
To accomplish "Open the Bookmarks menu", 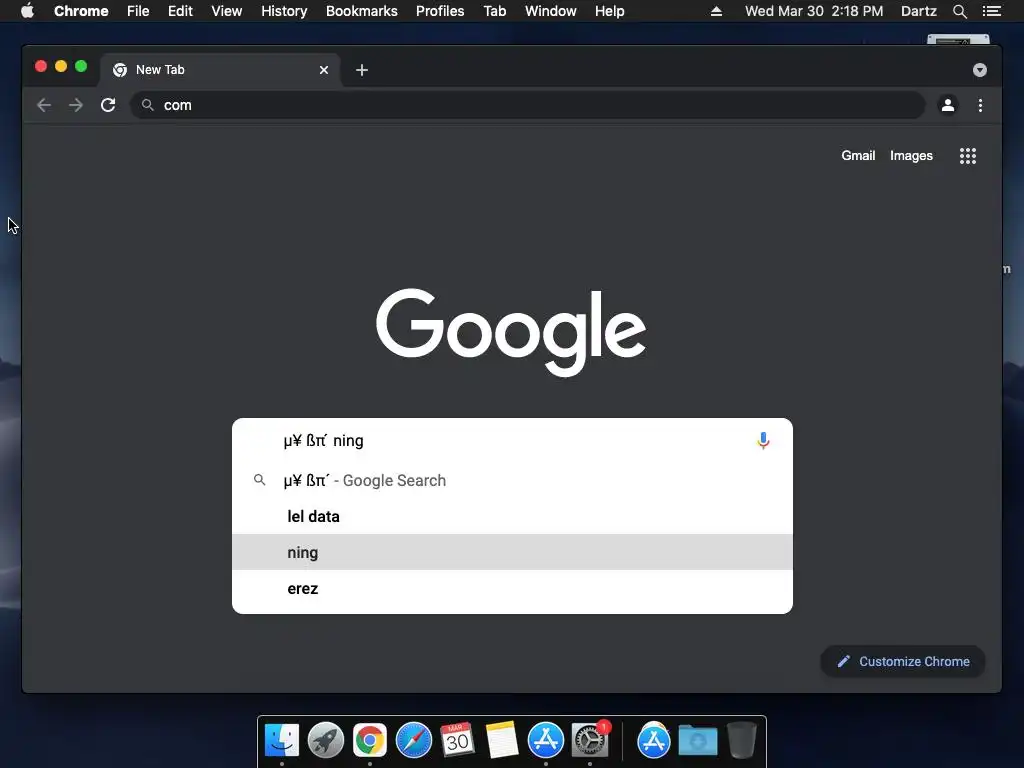I will 362,11.
